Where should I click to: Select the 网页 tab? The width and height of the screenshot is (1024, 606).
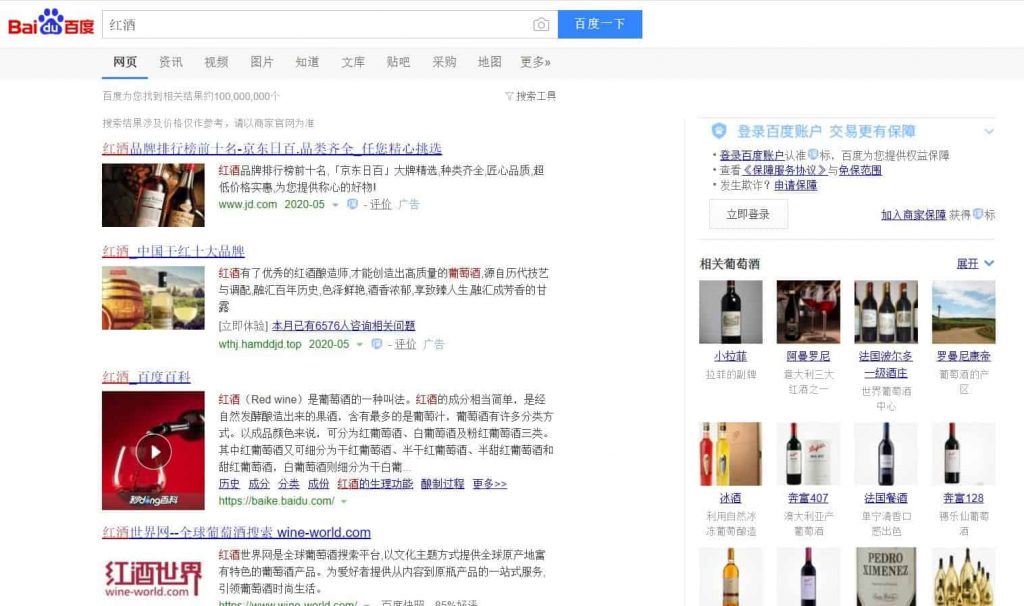125,62
